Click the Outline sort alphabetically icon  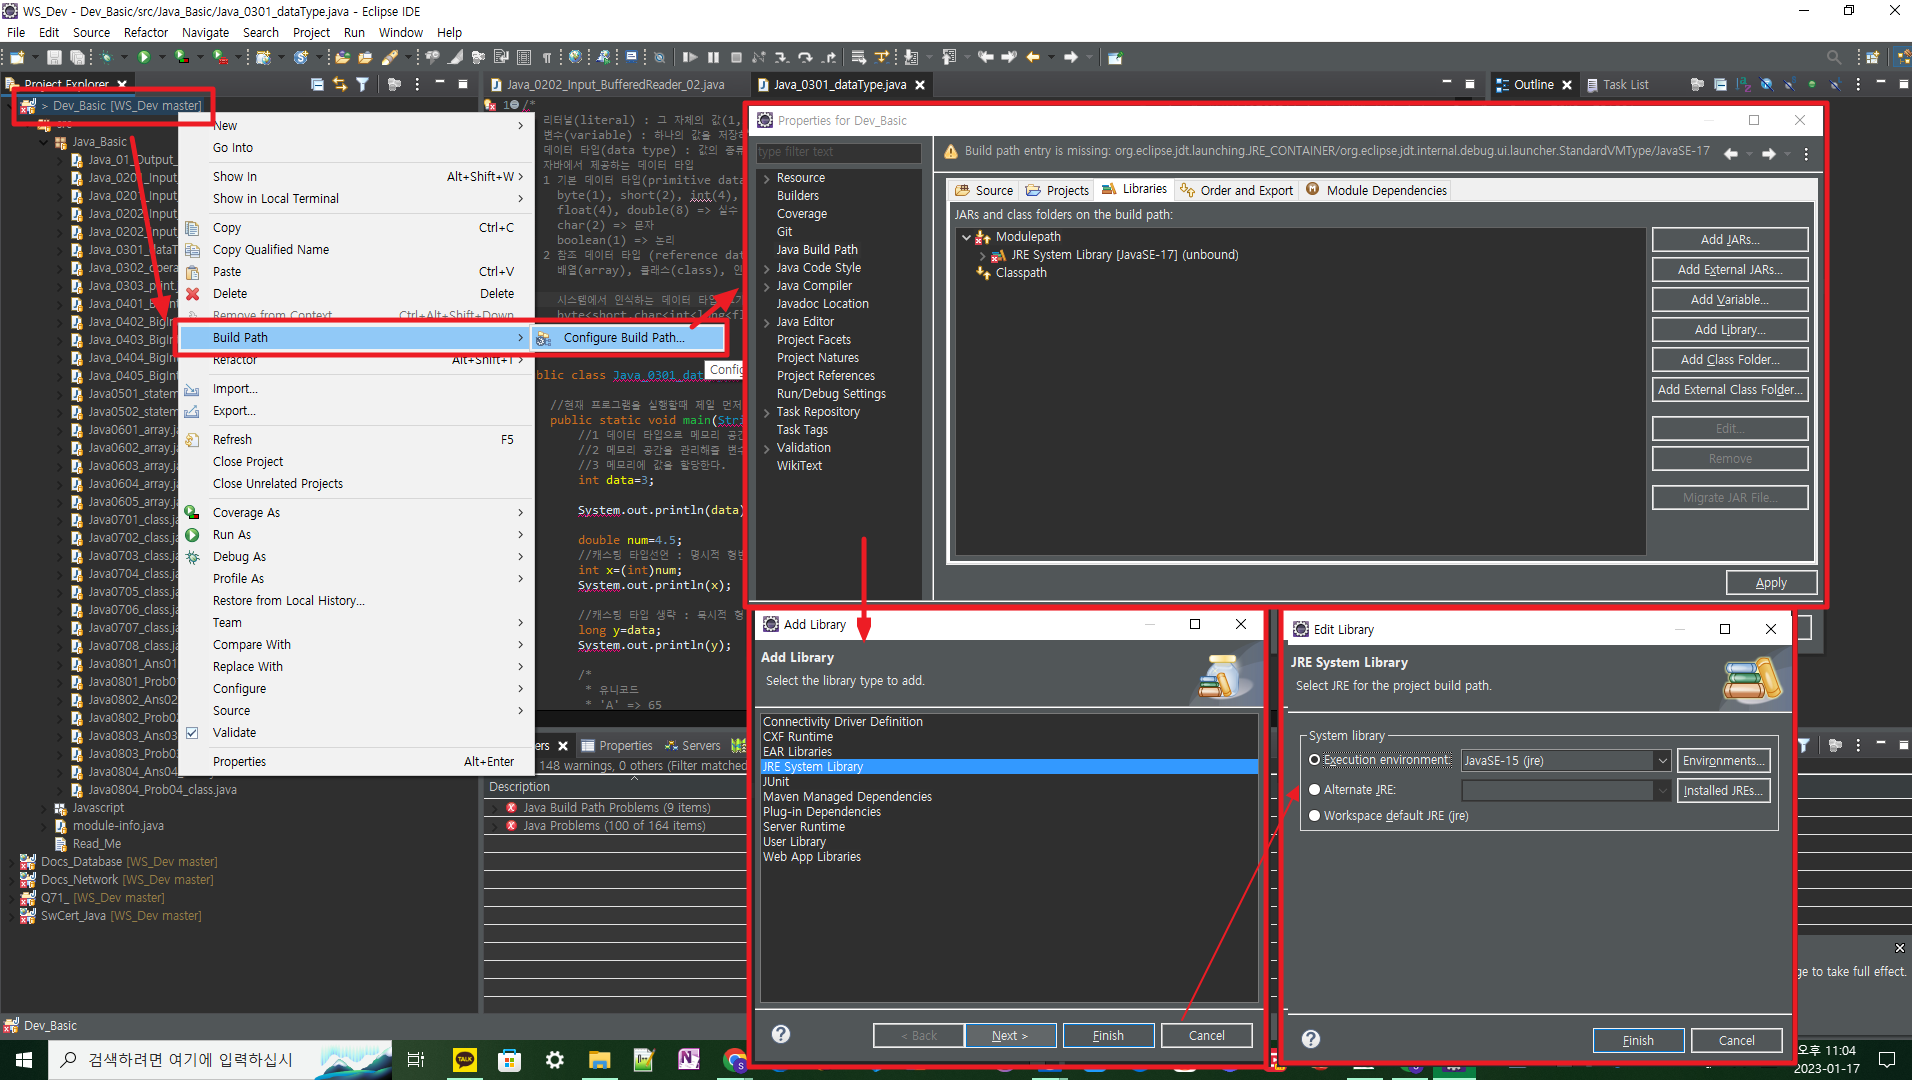point(1744,85)
